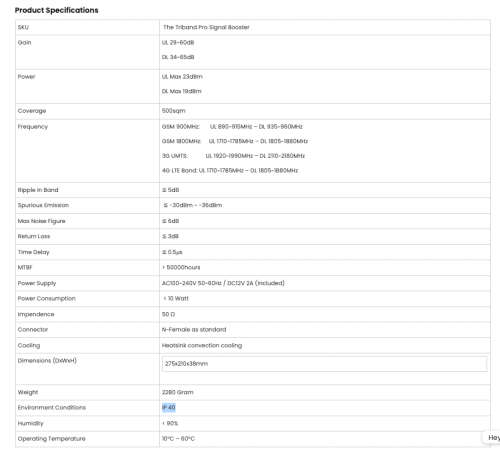Click the highlighted IP 40 value

[x=169, y=407]
